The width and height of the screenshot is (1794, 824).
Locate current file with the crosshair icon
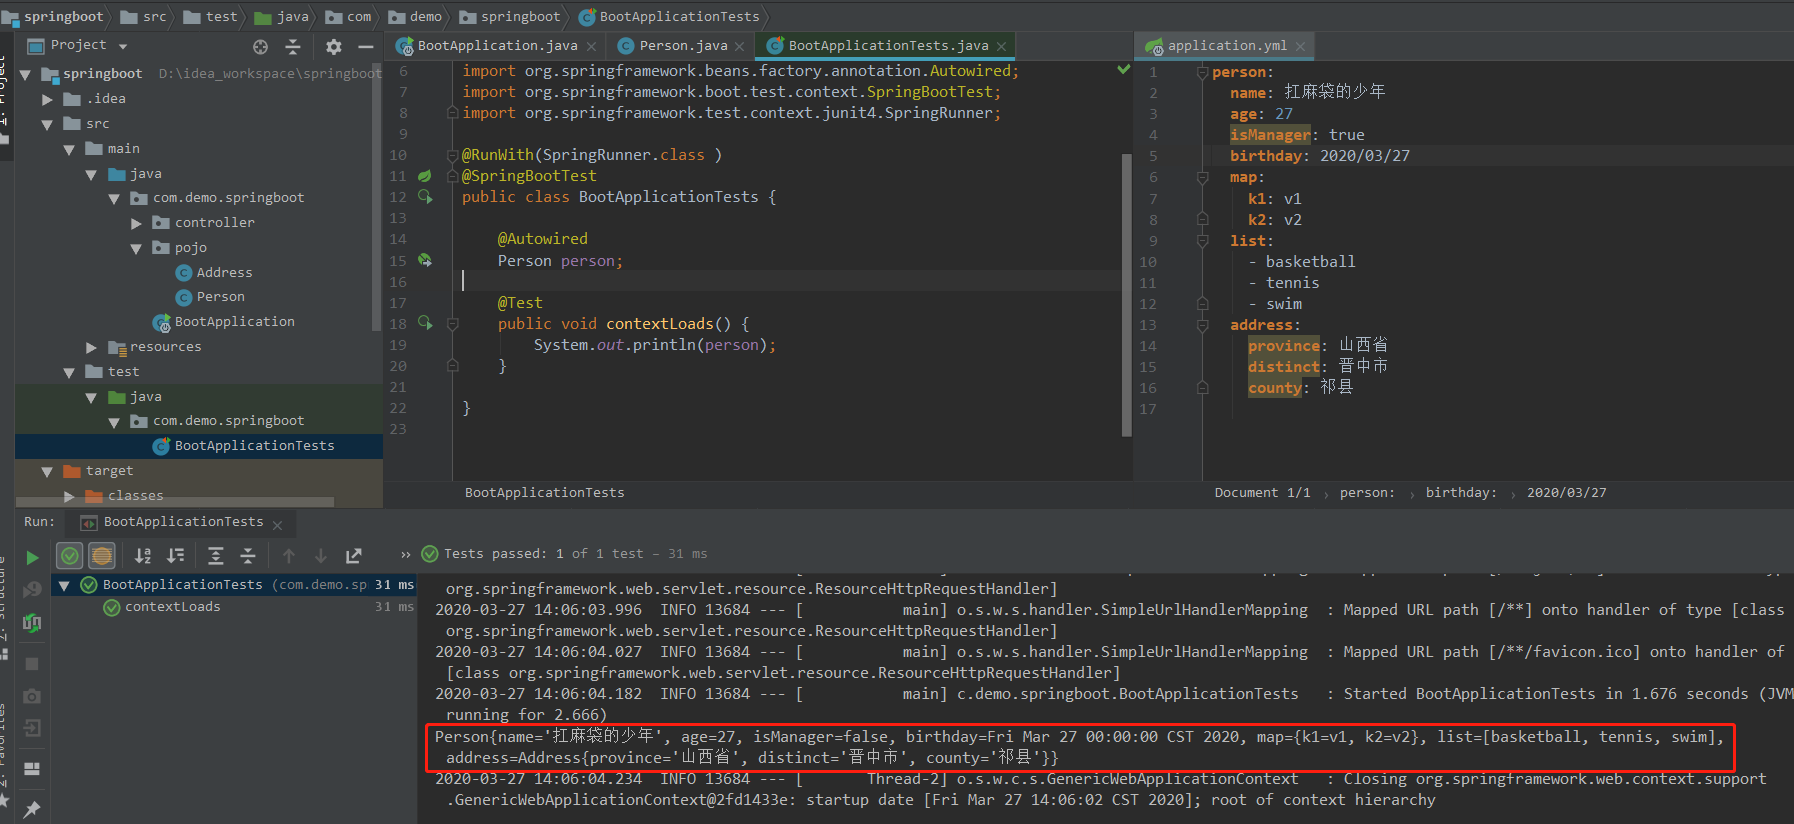(x=260, y=46)
